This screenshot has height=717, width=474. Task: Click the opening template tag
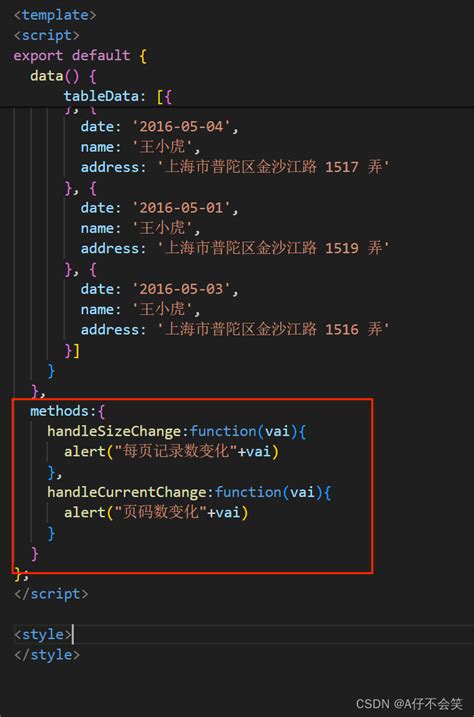point(55,15)
